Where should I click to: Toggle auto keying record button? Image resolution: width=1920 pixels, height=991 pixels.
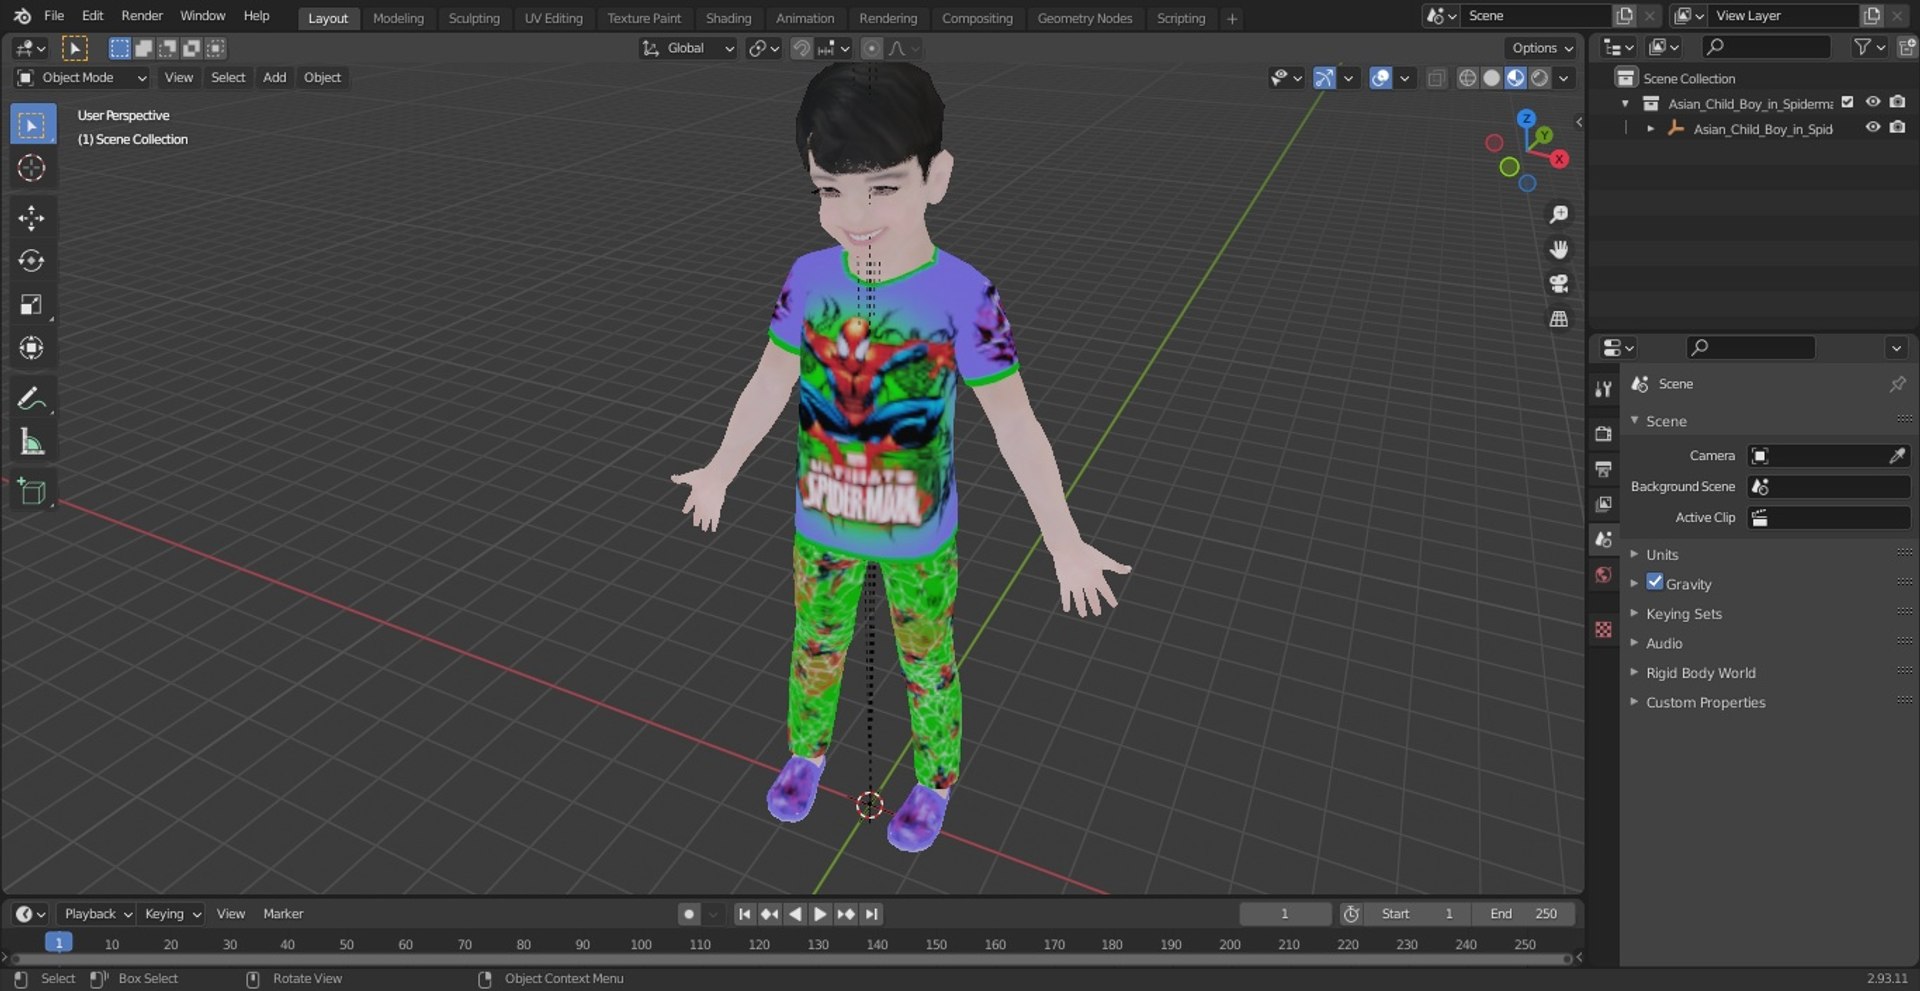689,914
